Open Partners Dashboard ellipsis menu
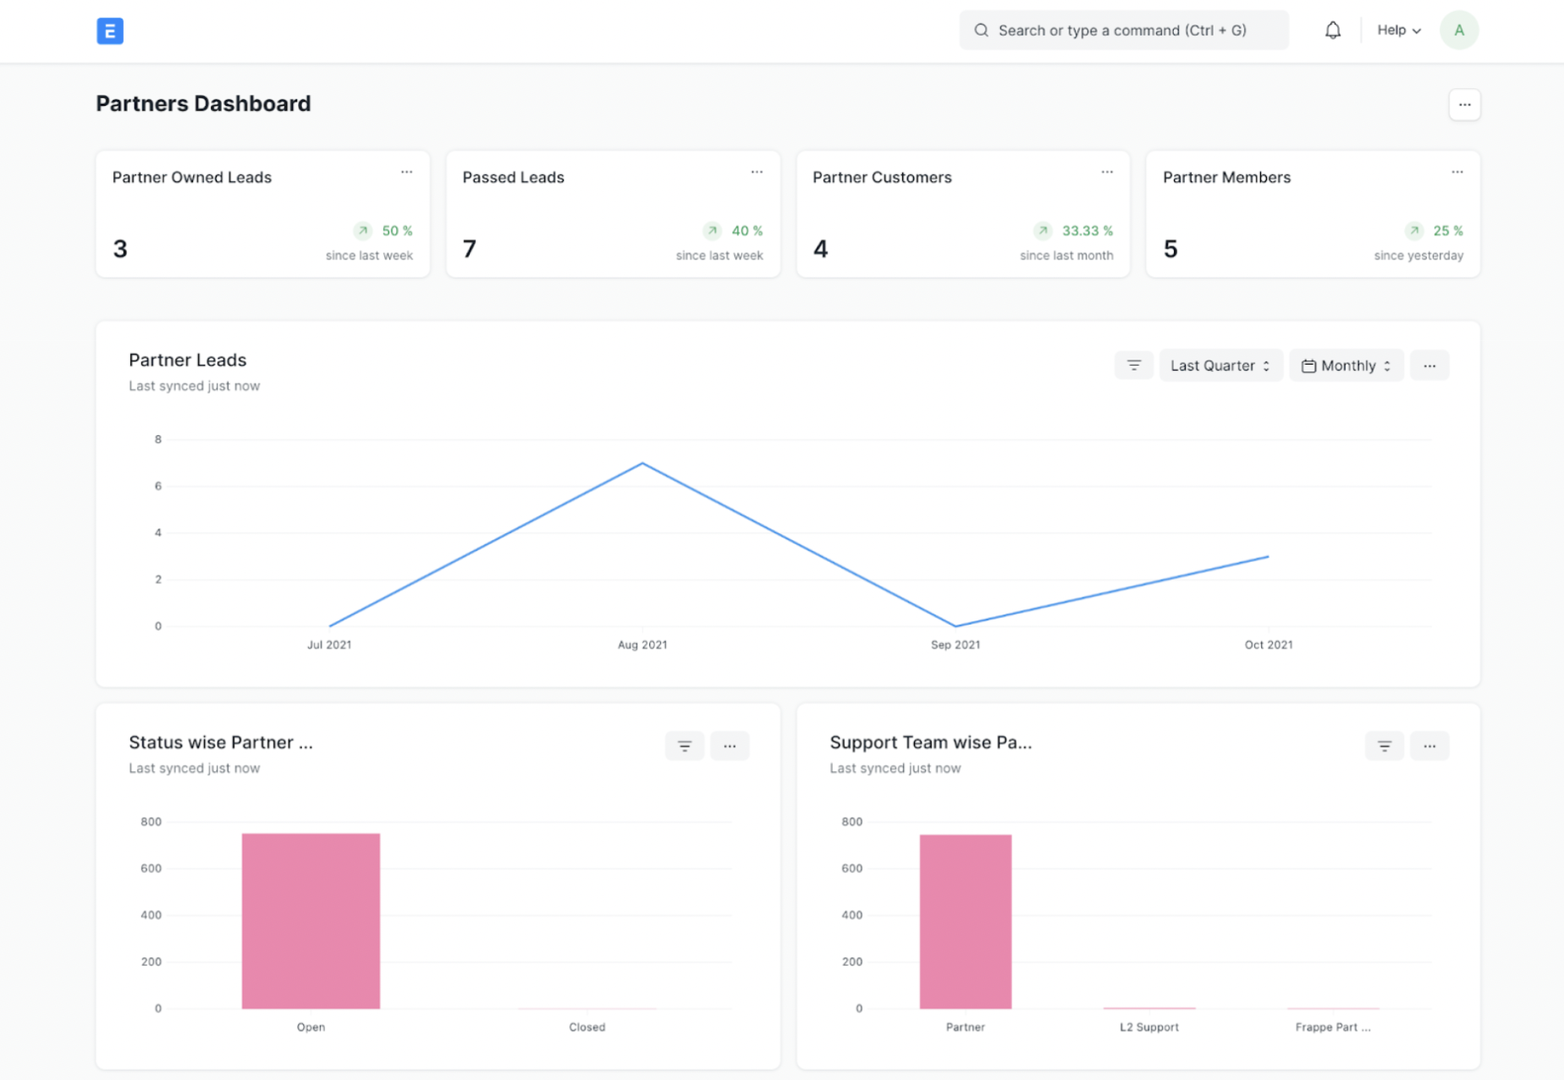Screen dimensions: 1564x1080 coord(1464,105)
